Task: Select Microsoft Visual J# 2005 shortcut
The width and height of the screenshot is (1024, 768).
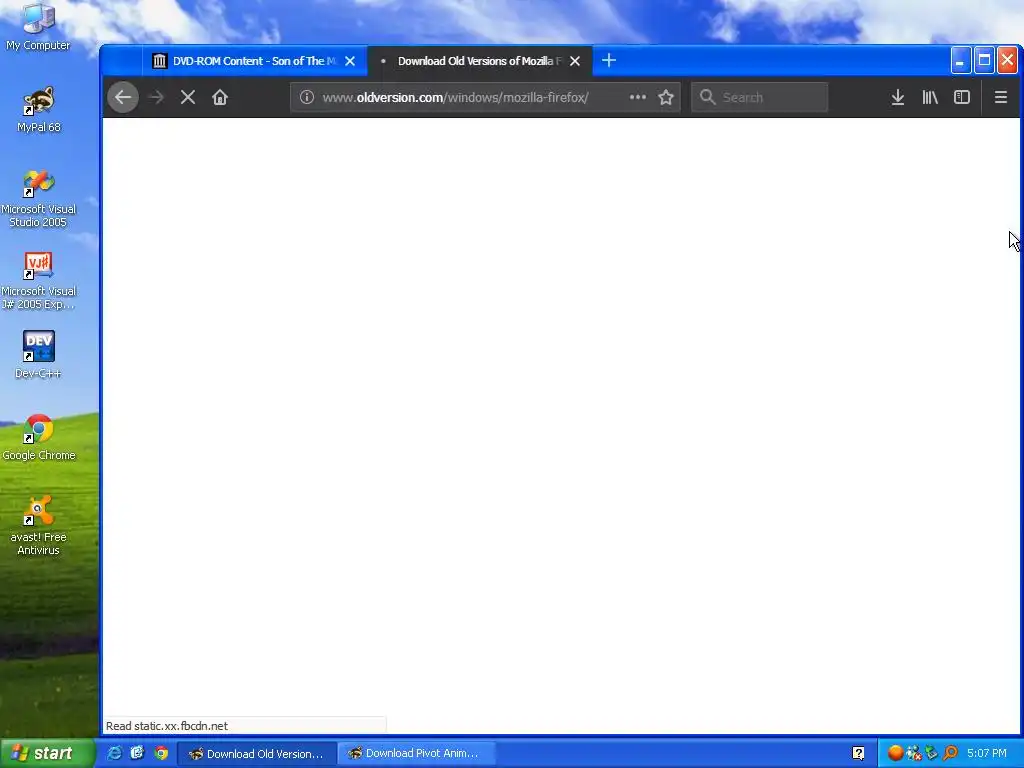Action: pos(39,281)
